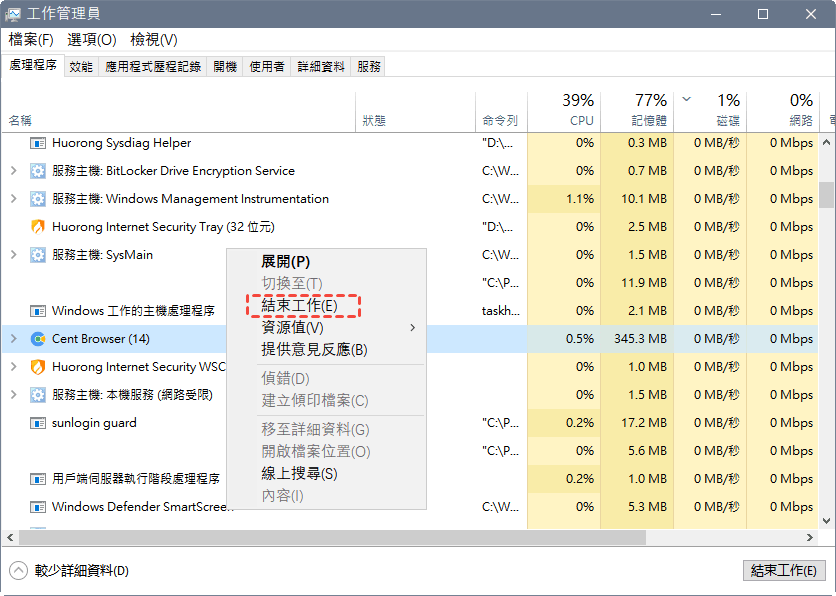
Task: Click the vertical scrollbar down arrow
Action: coord(826,521)
